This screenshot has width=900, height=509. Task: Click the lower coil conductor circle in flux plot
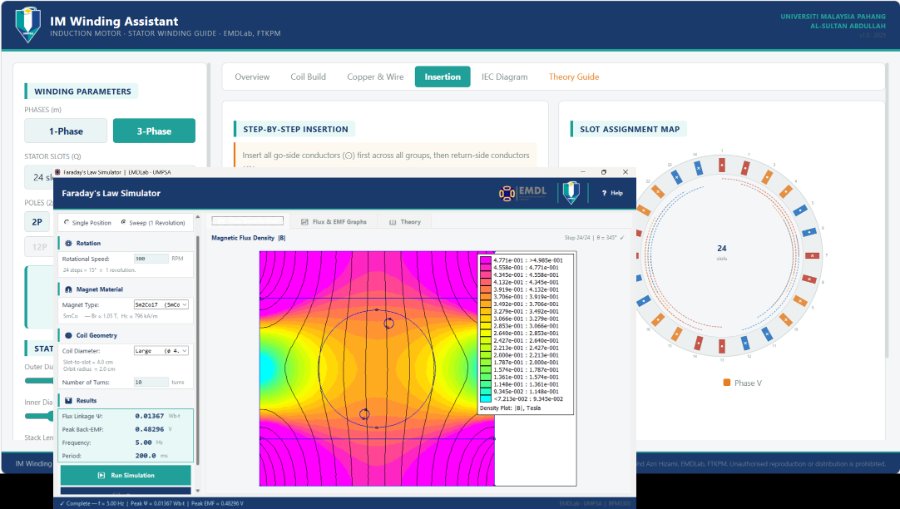click(x=364, y=414)
